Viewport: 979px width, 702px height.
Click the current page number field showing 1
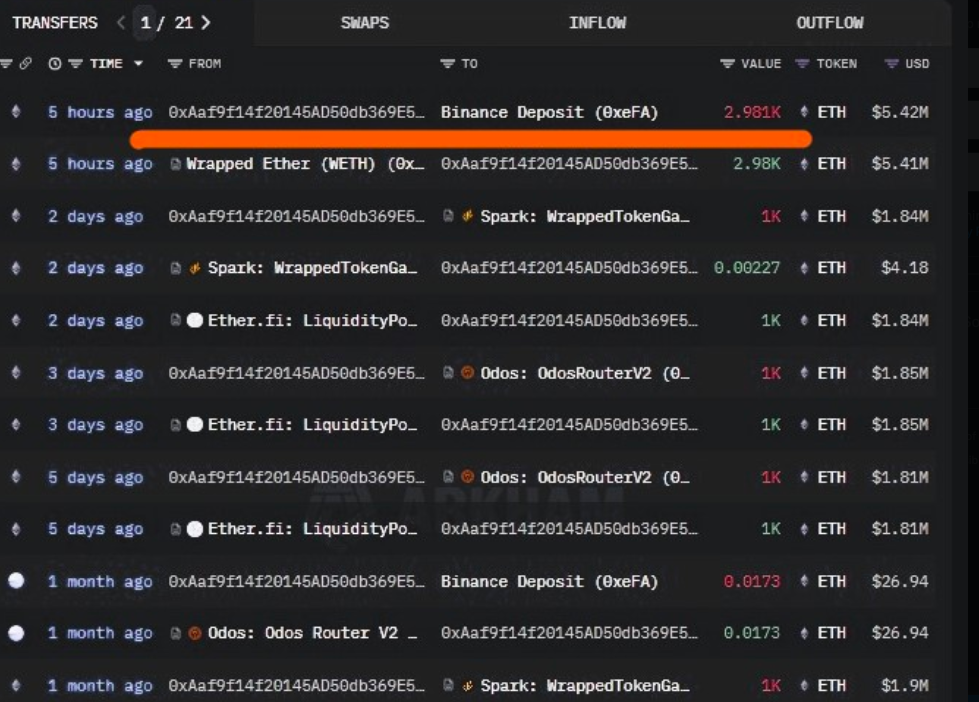pos(145,23)
